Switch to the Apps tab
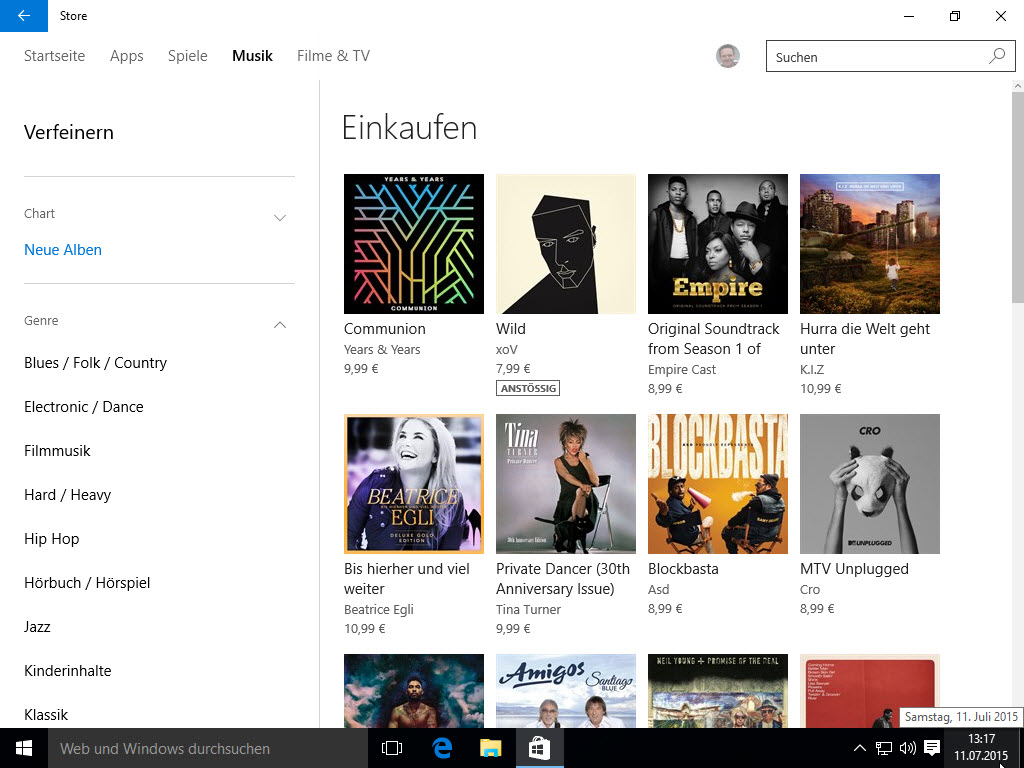The width and height of the screenshot is (1024, 768). (x=127, y=56)
